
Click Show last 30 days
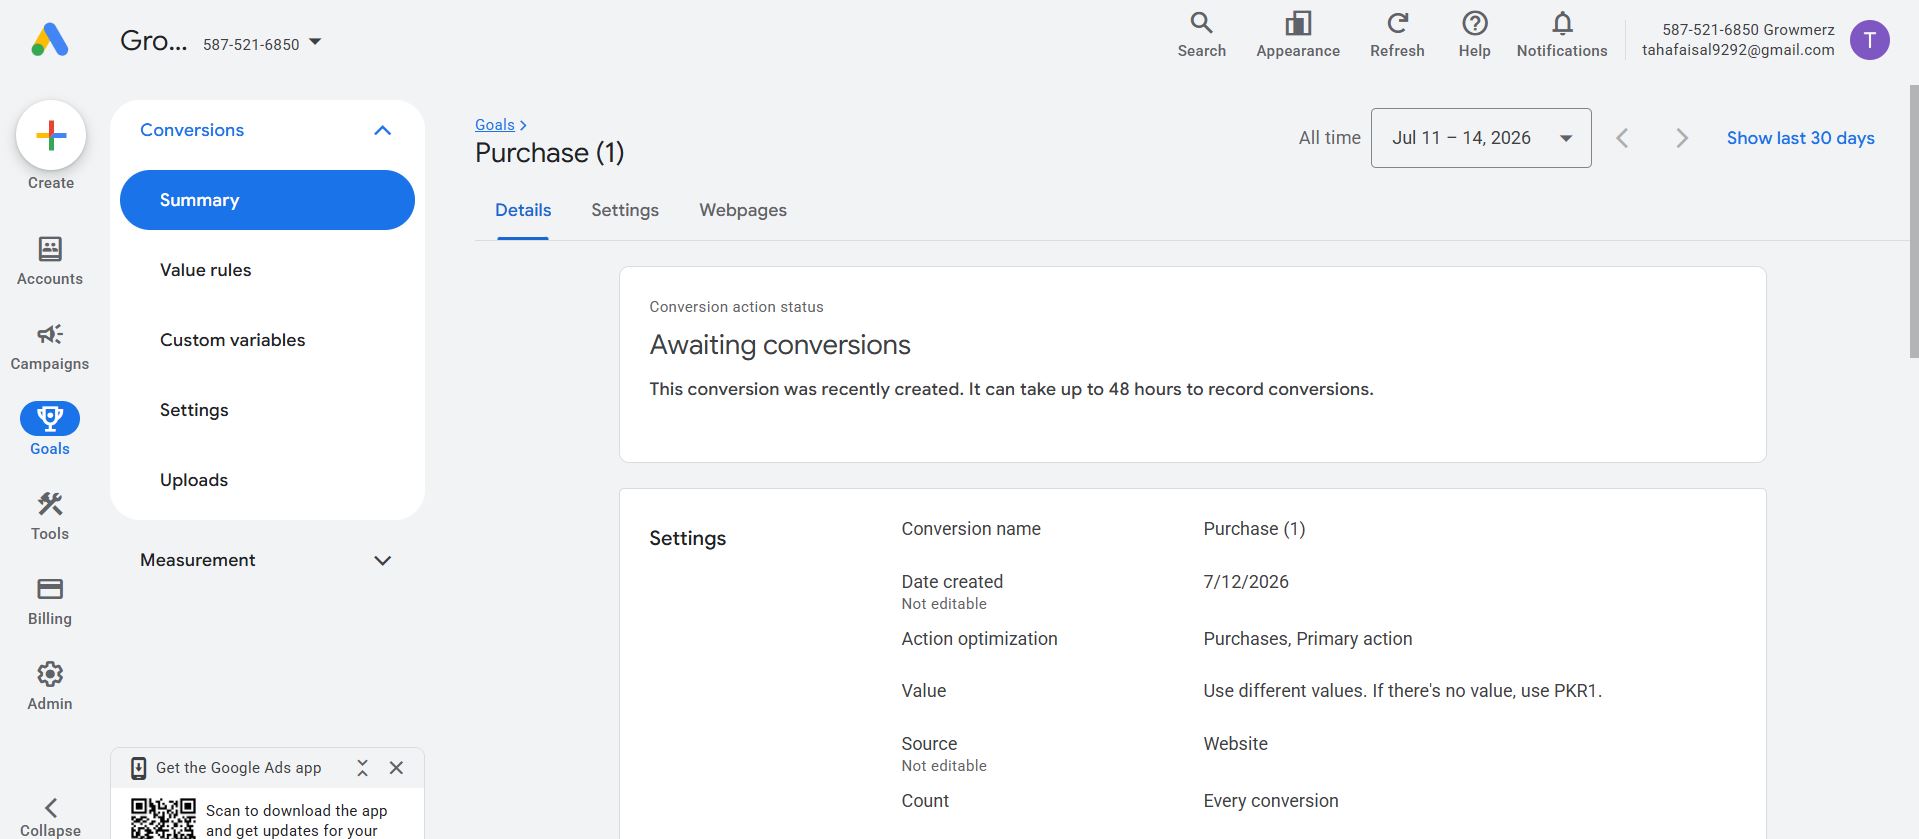click(1800, 138)
